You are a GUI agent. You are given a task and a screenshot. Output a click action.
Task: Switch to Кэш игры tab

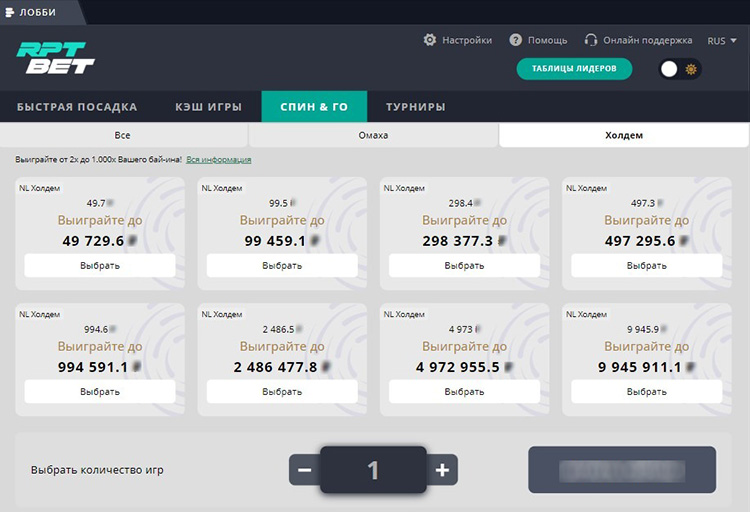click(209, 107)
